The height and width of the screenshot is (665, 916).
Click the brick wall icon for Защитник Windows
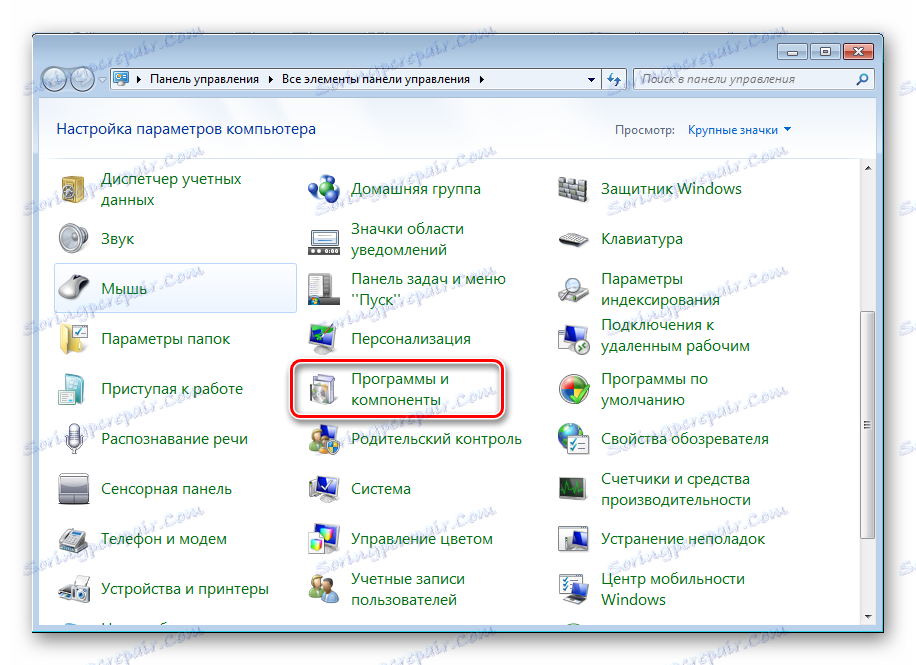point(573,189)
